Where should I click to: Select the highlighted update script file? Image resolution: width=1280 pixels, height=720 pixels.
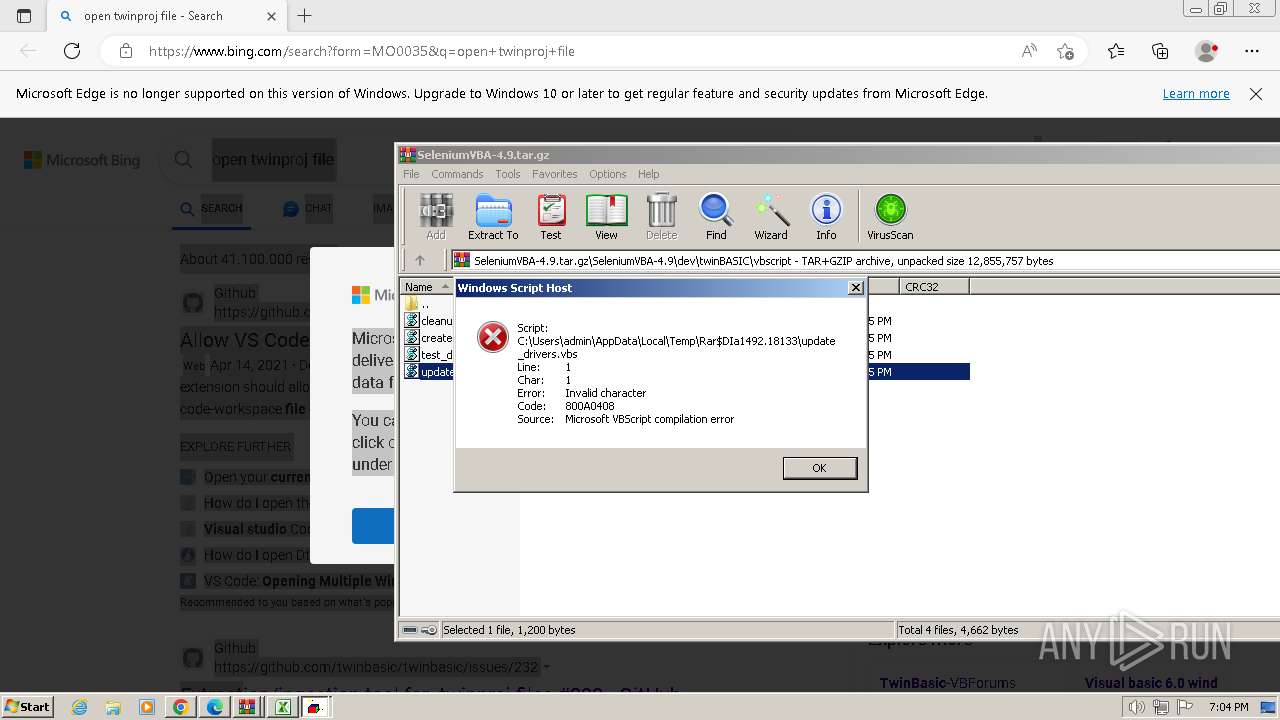(428, 372)
